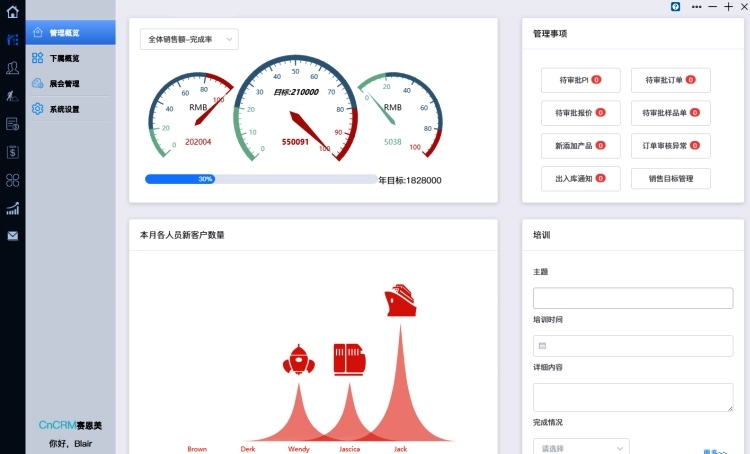Click the blue help icon at top right
This screenshot has width=750, height=454.
pyautogui.click(x=675, y=7)
